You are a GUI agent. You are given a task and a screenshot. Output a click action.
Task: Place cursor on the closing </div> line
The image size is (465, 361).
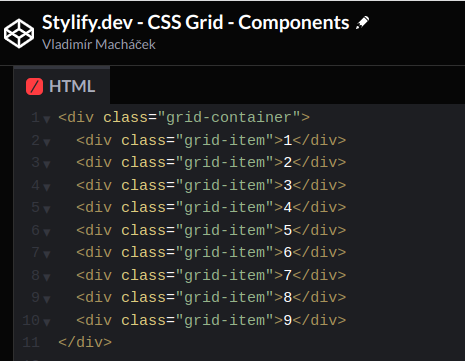tap(85, 342)
